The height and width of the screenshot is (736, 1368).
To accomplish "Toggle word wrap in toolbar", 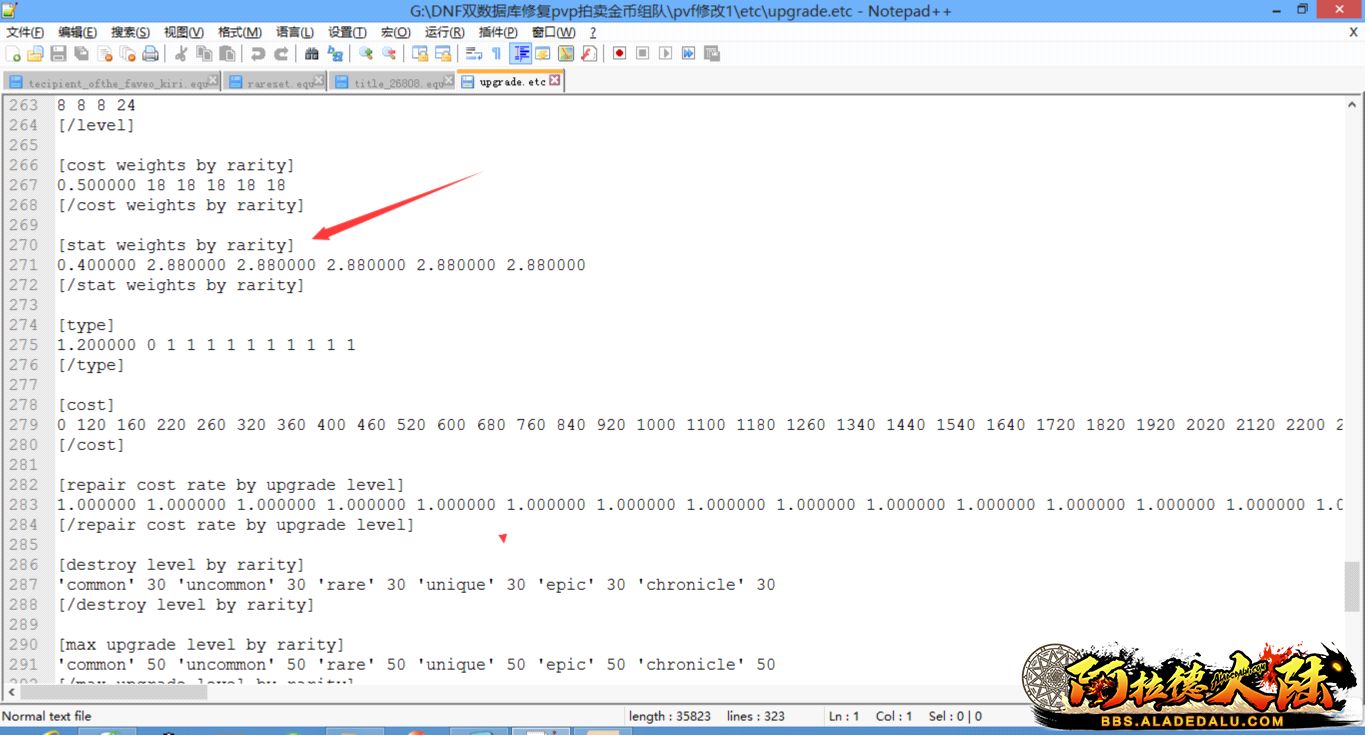I will (x=474, y=54).
